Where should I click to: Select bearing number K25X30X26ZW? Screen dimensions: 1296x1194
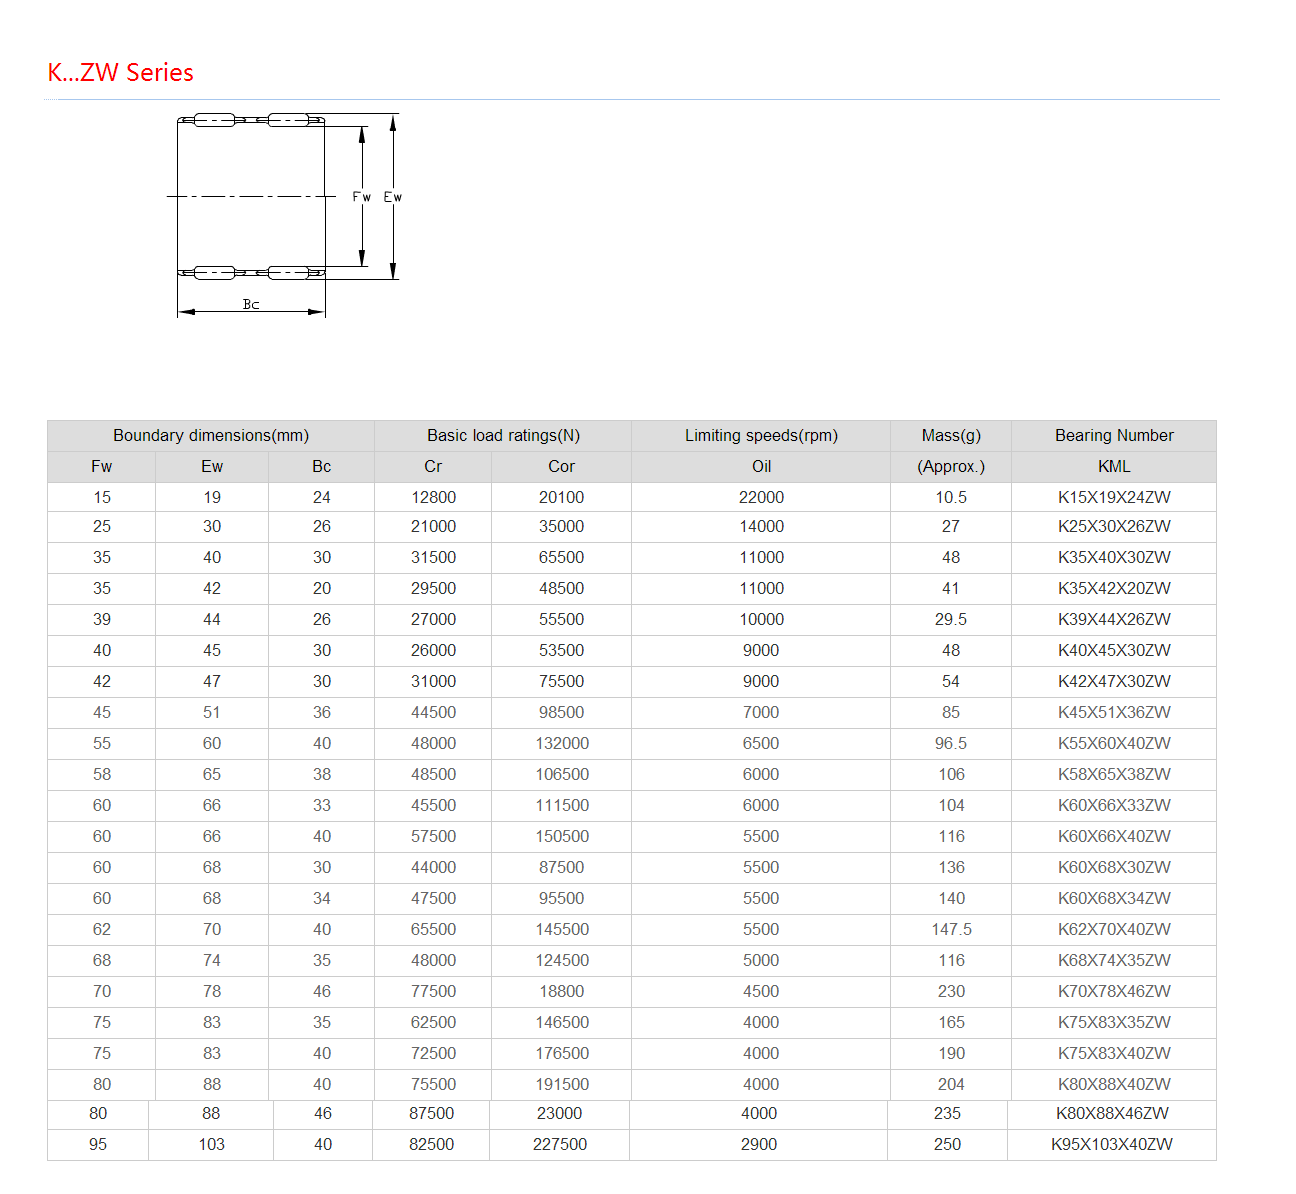(1114, 526)
